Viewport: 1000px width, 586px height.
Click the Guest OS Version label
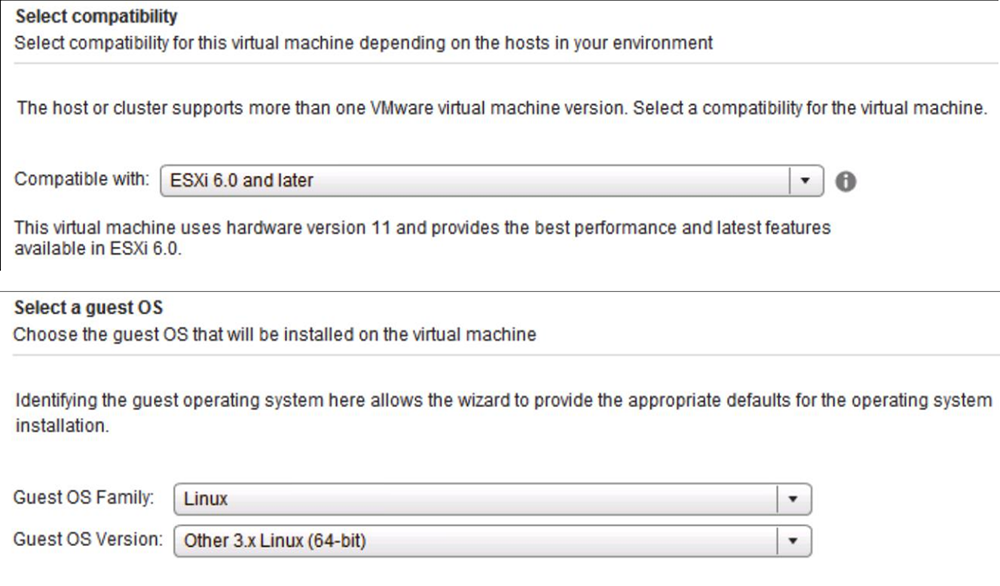tap(87, 541)
